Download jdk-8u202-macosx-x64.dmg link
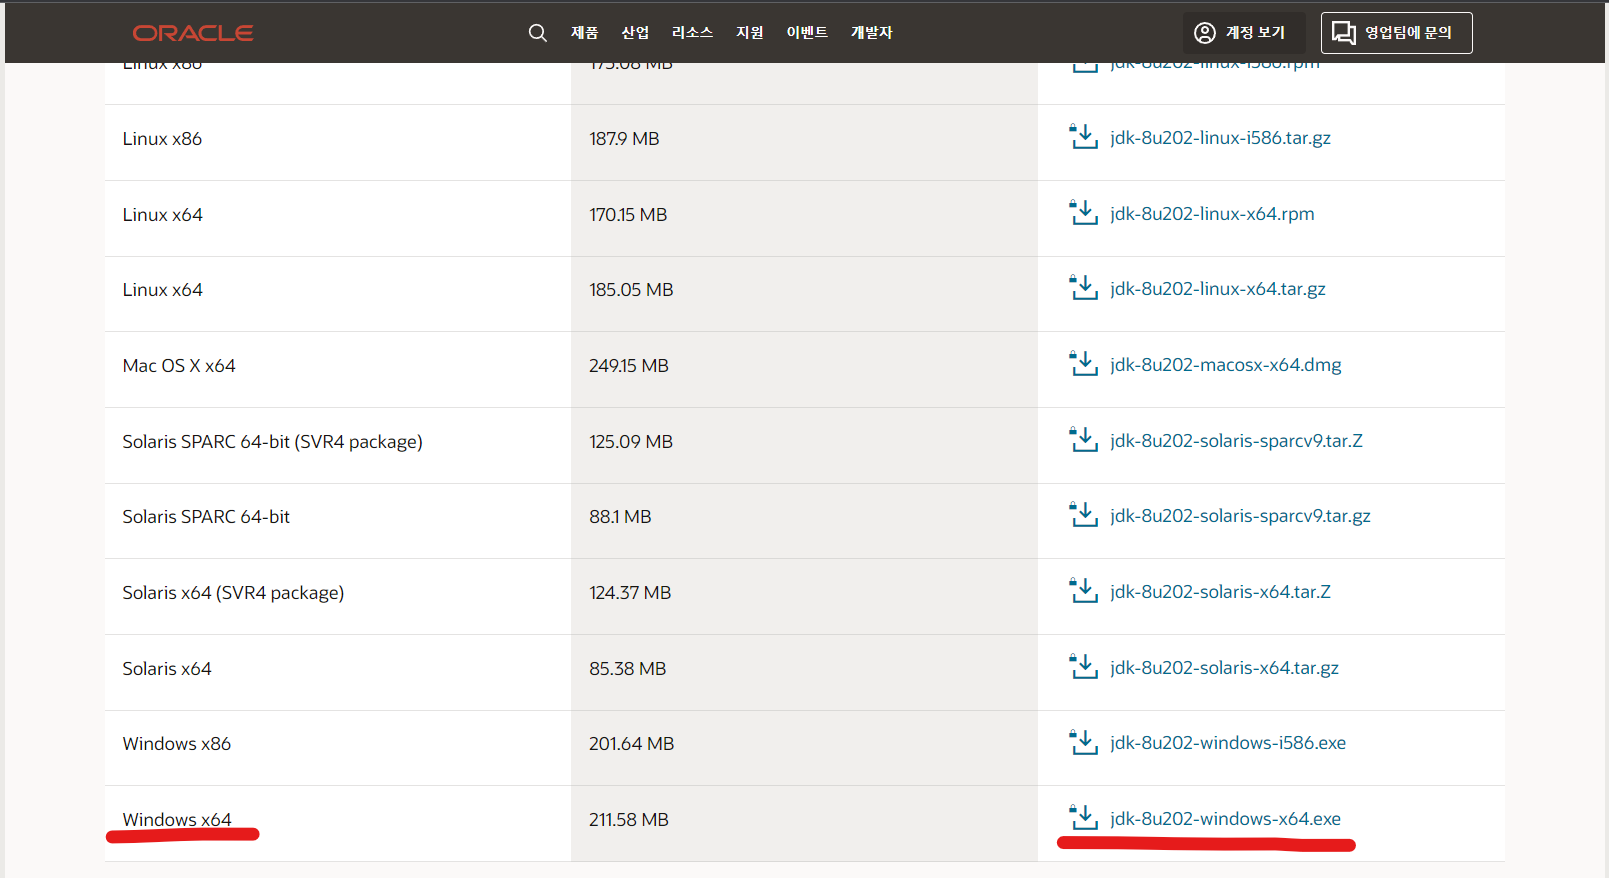The width and height of the screenshot is (1609, 878). tap(1226, 365)
